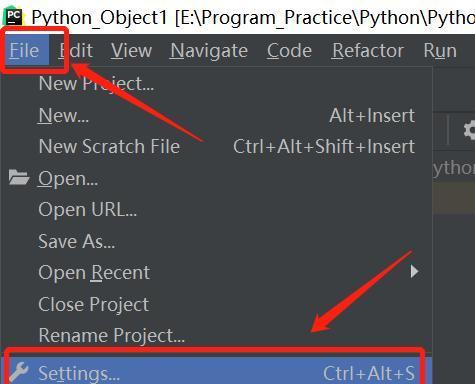This screenshot has width=475, height=384.
Task: Open the Run menu
Action: click(x=440, y=51)
